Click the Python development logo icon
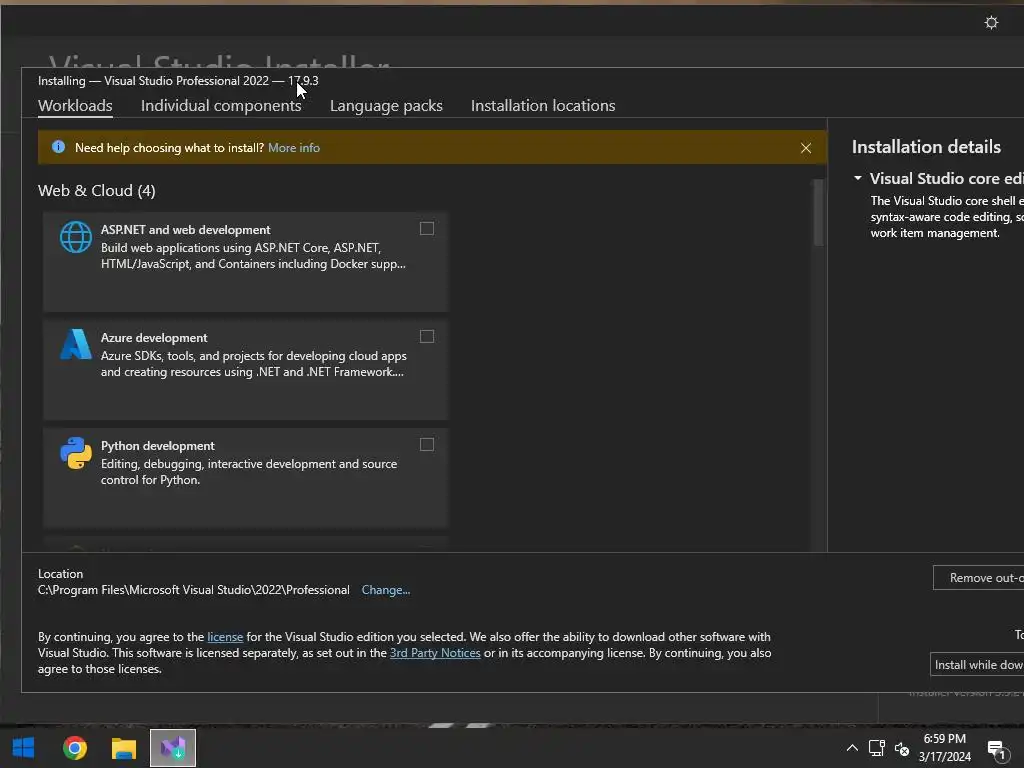Viewport: 1024px width, 768px height. pyautogui.click(x=76, y=453)
